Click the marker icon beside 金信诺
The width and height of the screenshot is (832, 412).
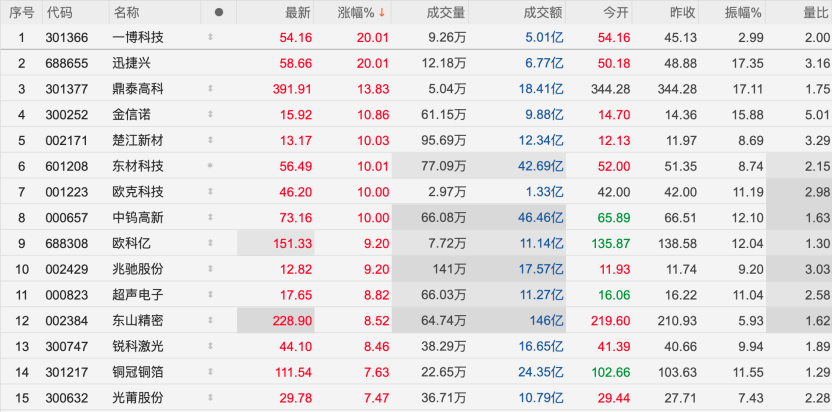210,115
